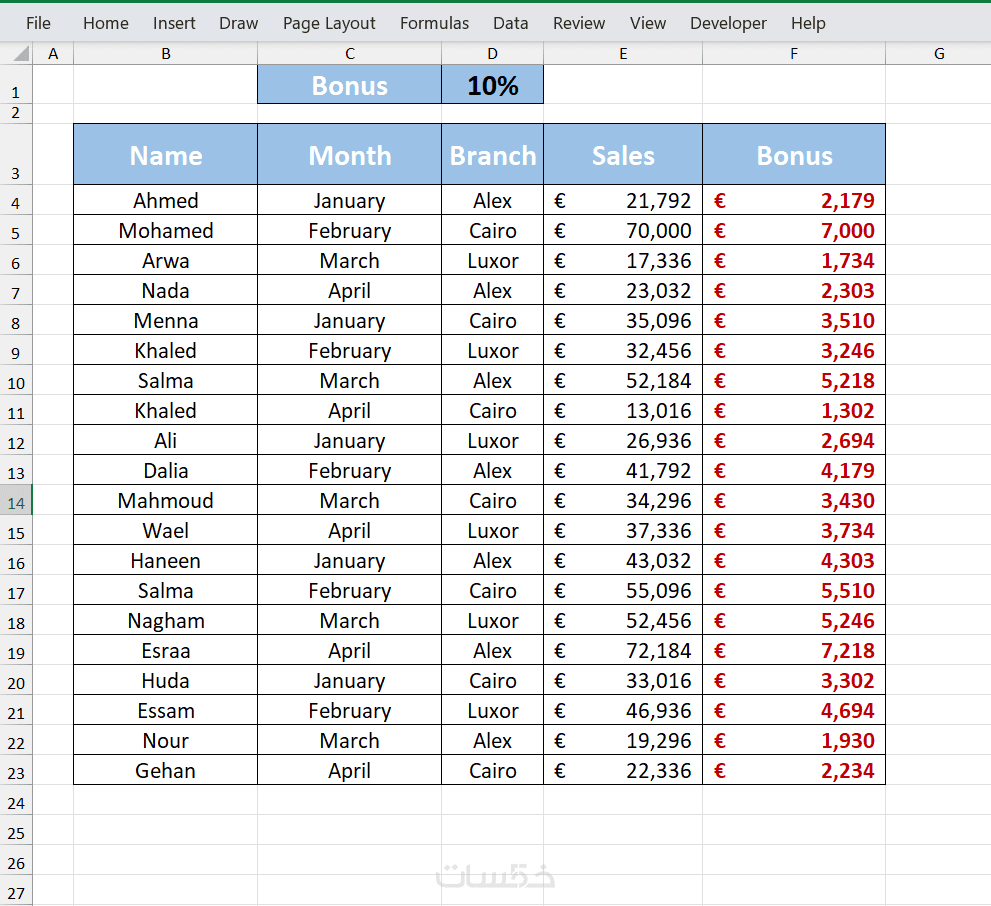991x906 pixels.
Task: Go to the Page Layout tab
Action: [329, 23]
